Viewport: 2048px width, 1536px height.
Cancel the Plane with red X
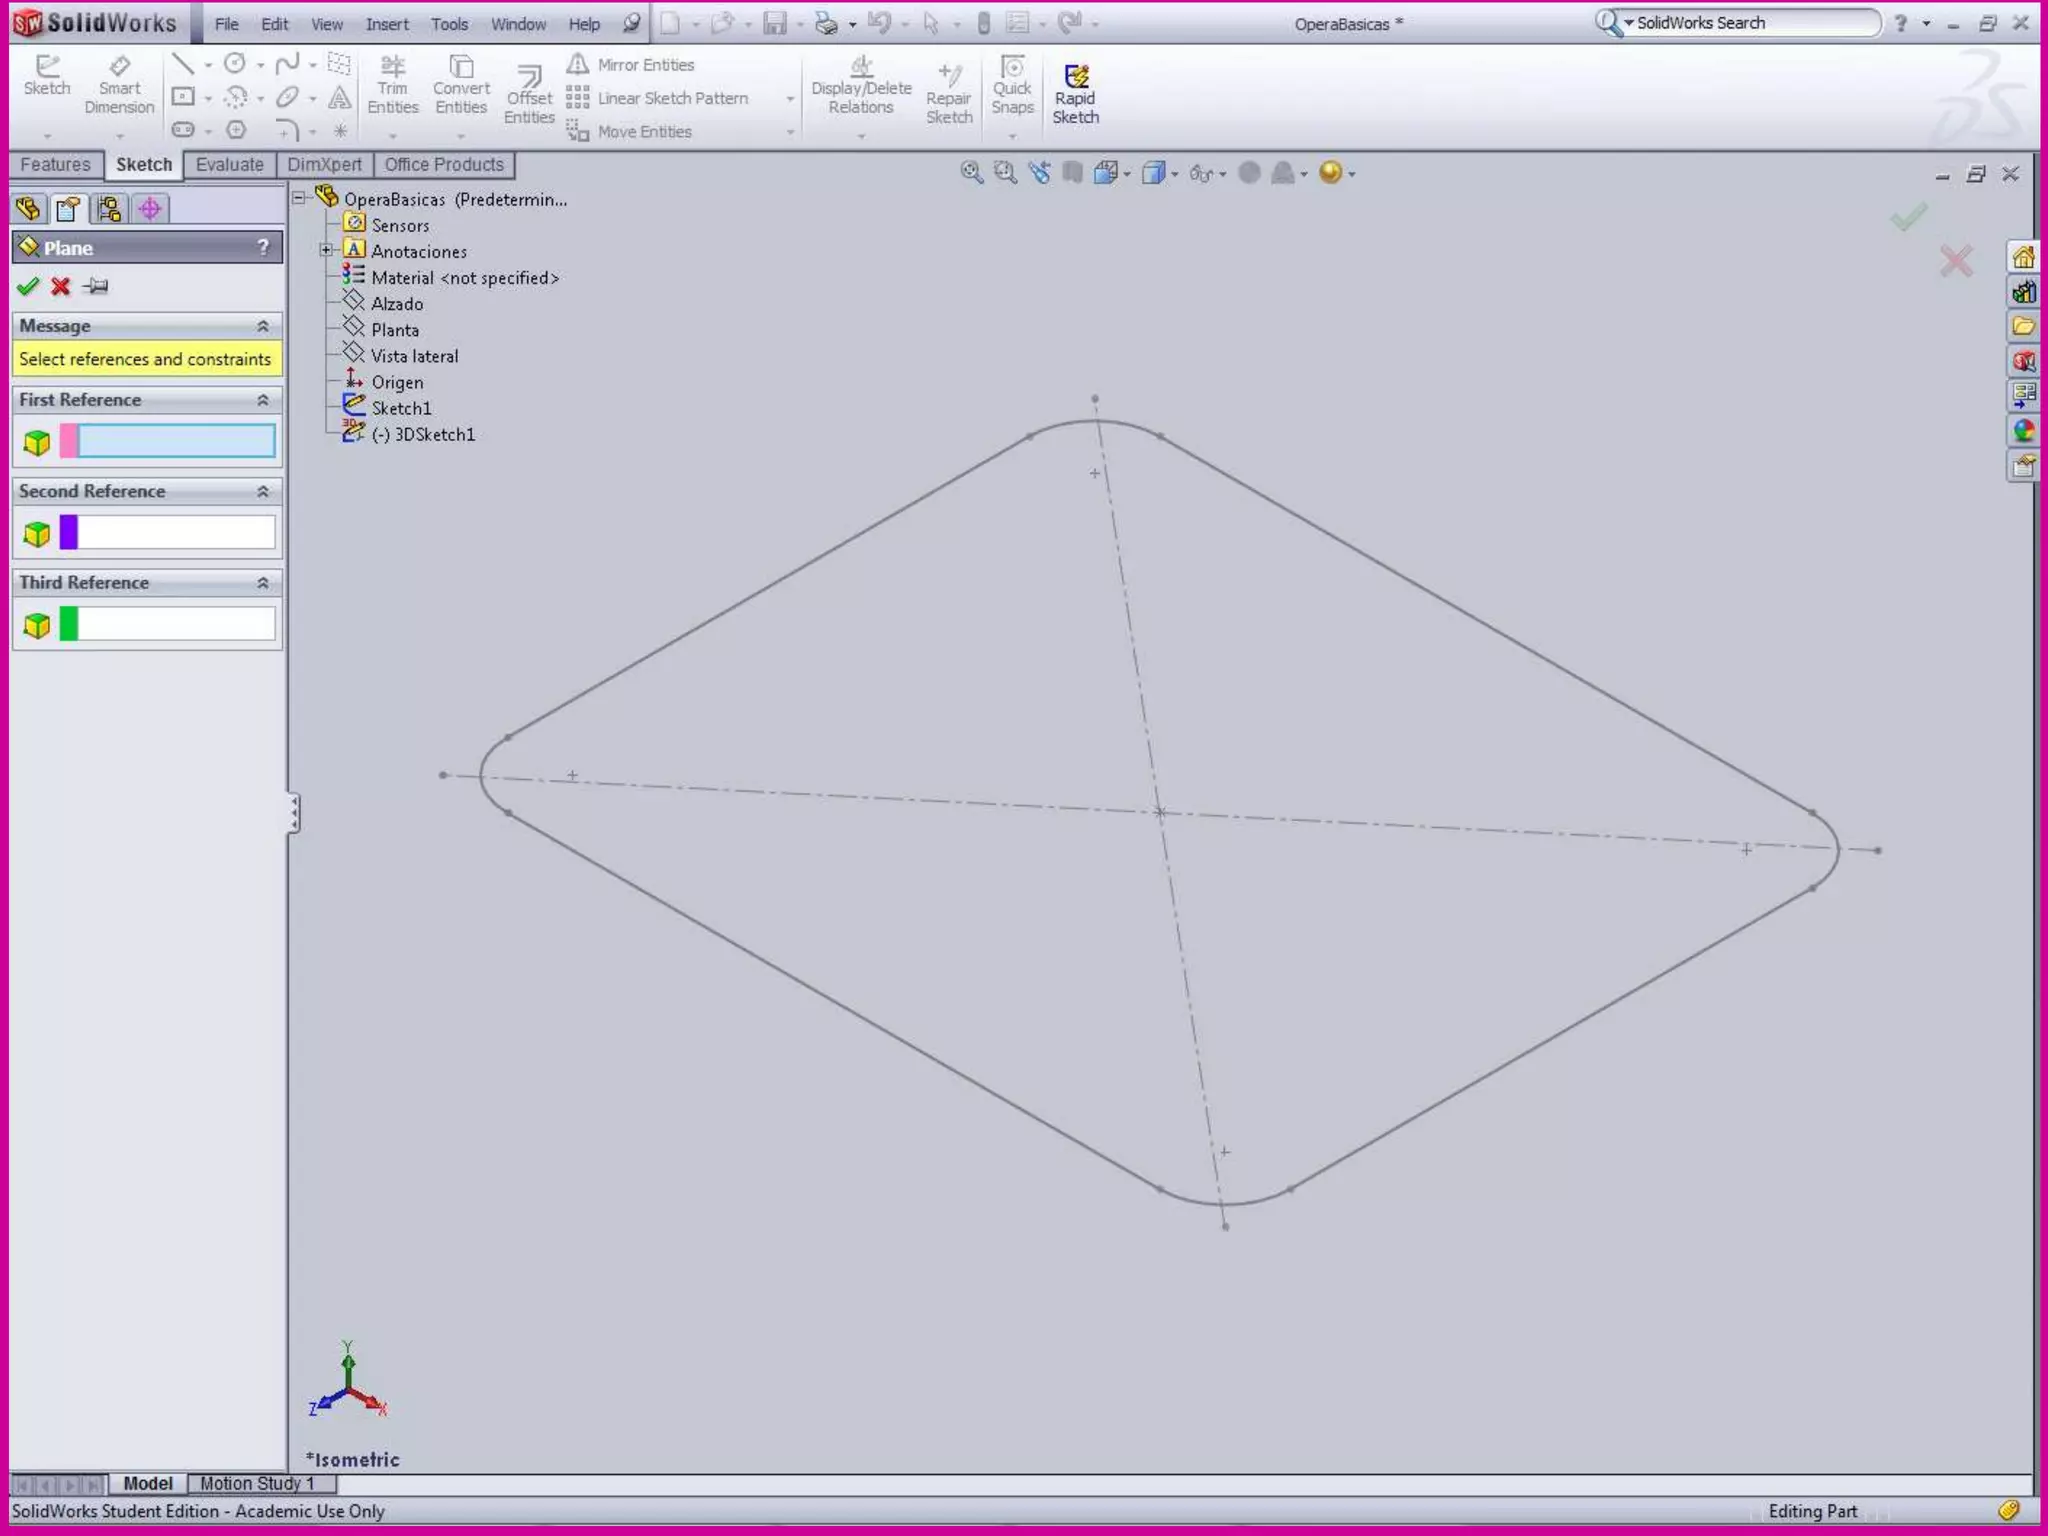pos(61,287)
